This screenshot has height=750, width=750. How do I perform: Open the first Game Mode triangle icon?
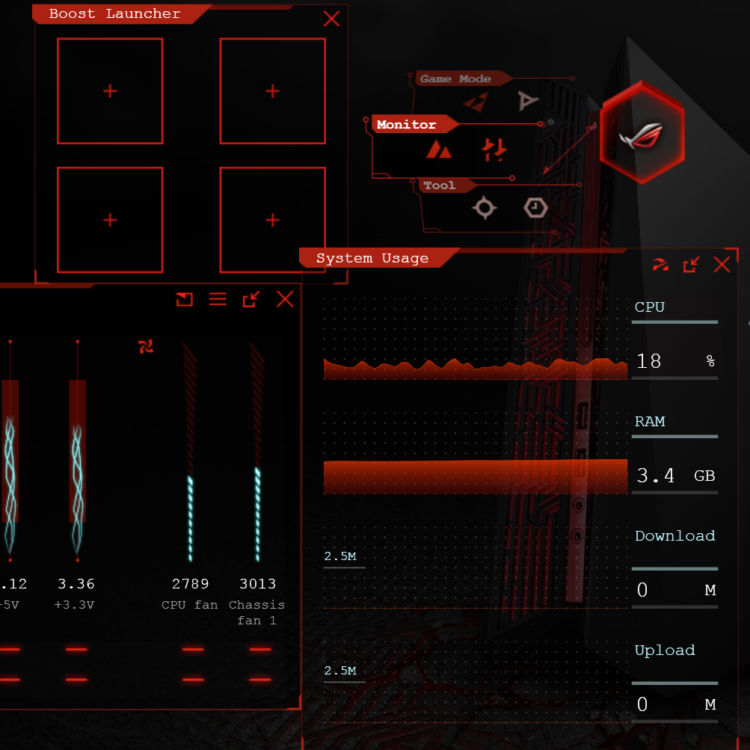coord(477,101)
